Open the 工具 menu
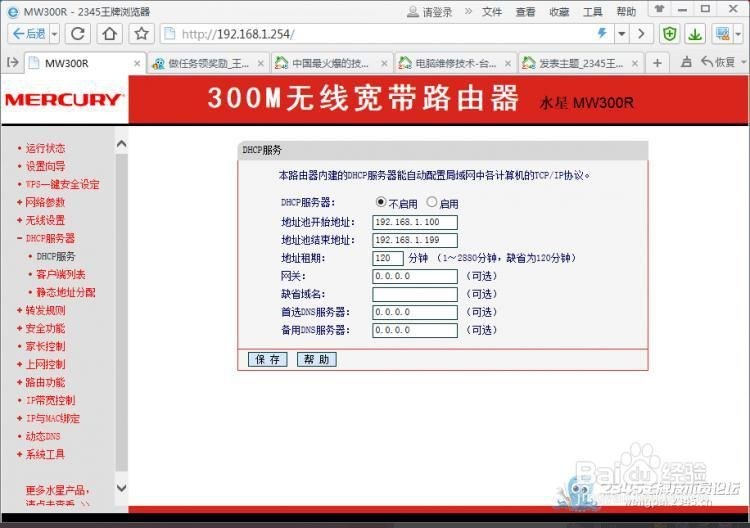750x528 pixels. [x=592, y=11]
